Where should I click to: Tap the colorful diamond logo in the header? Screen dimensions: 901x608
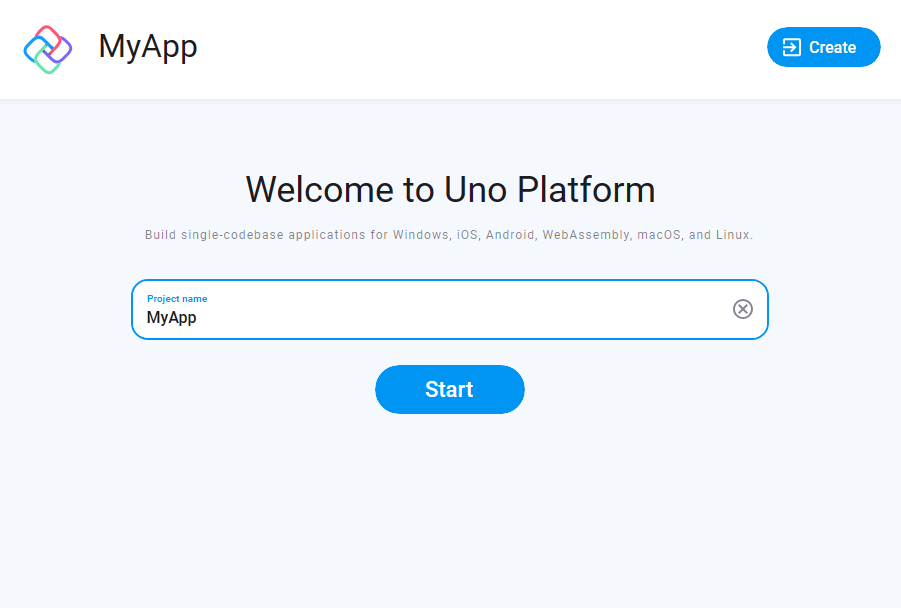click(x=47, y=47)
